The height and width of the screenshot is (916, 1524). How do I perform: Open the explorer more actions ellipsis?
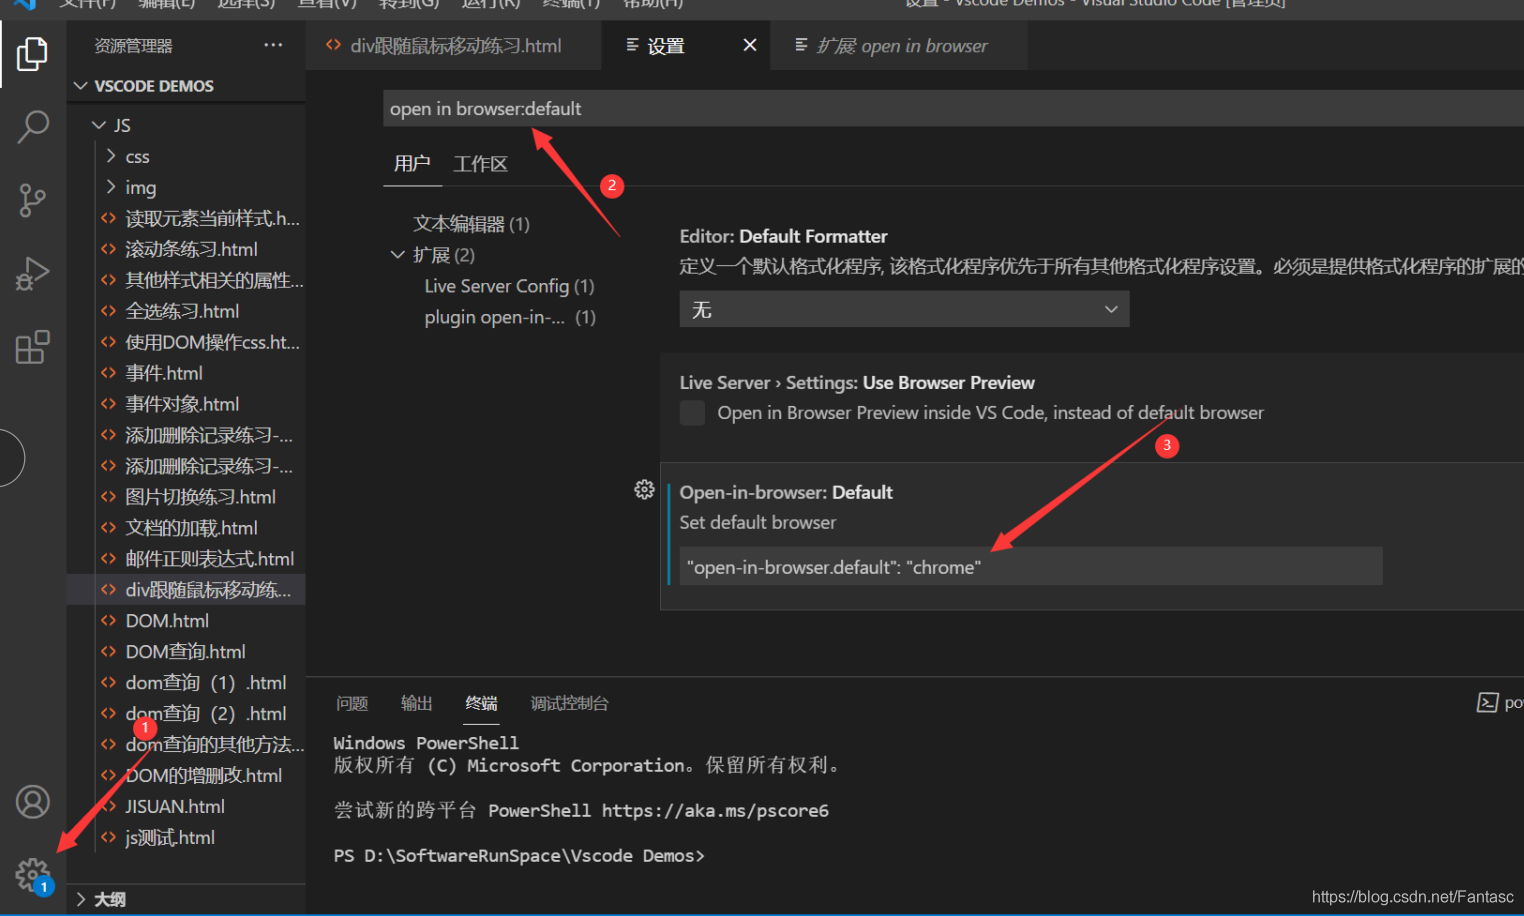273,45
